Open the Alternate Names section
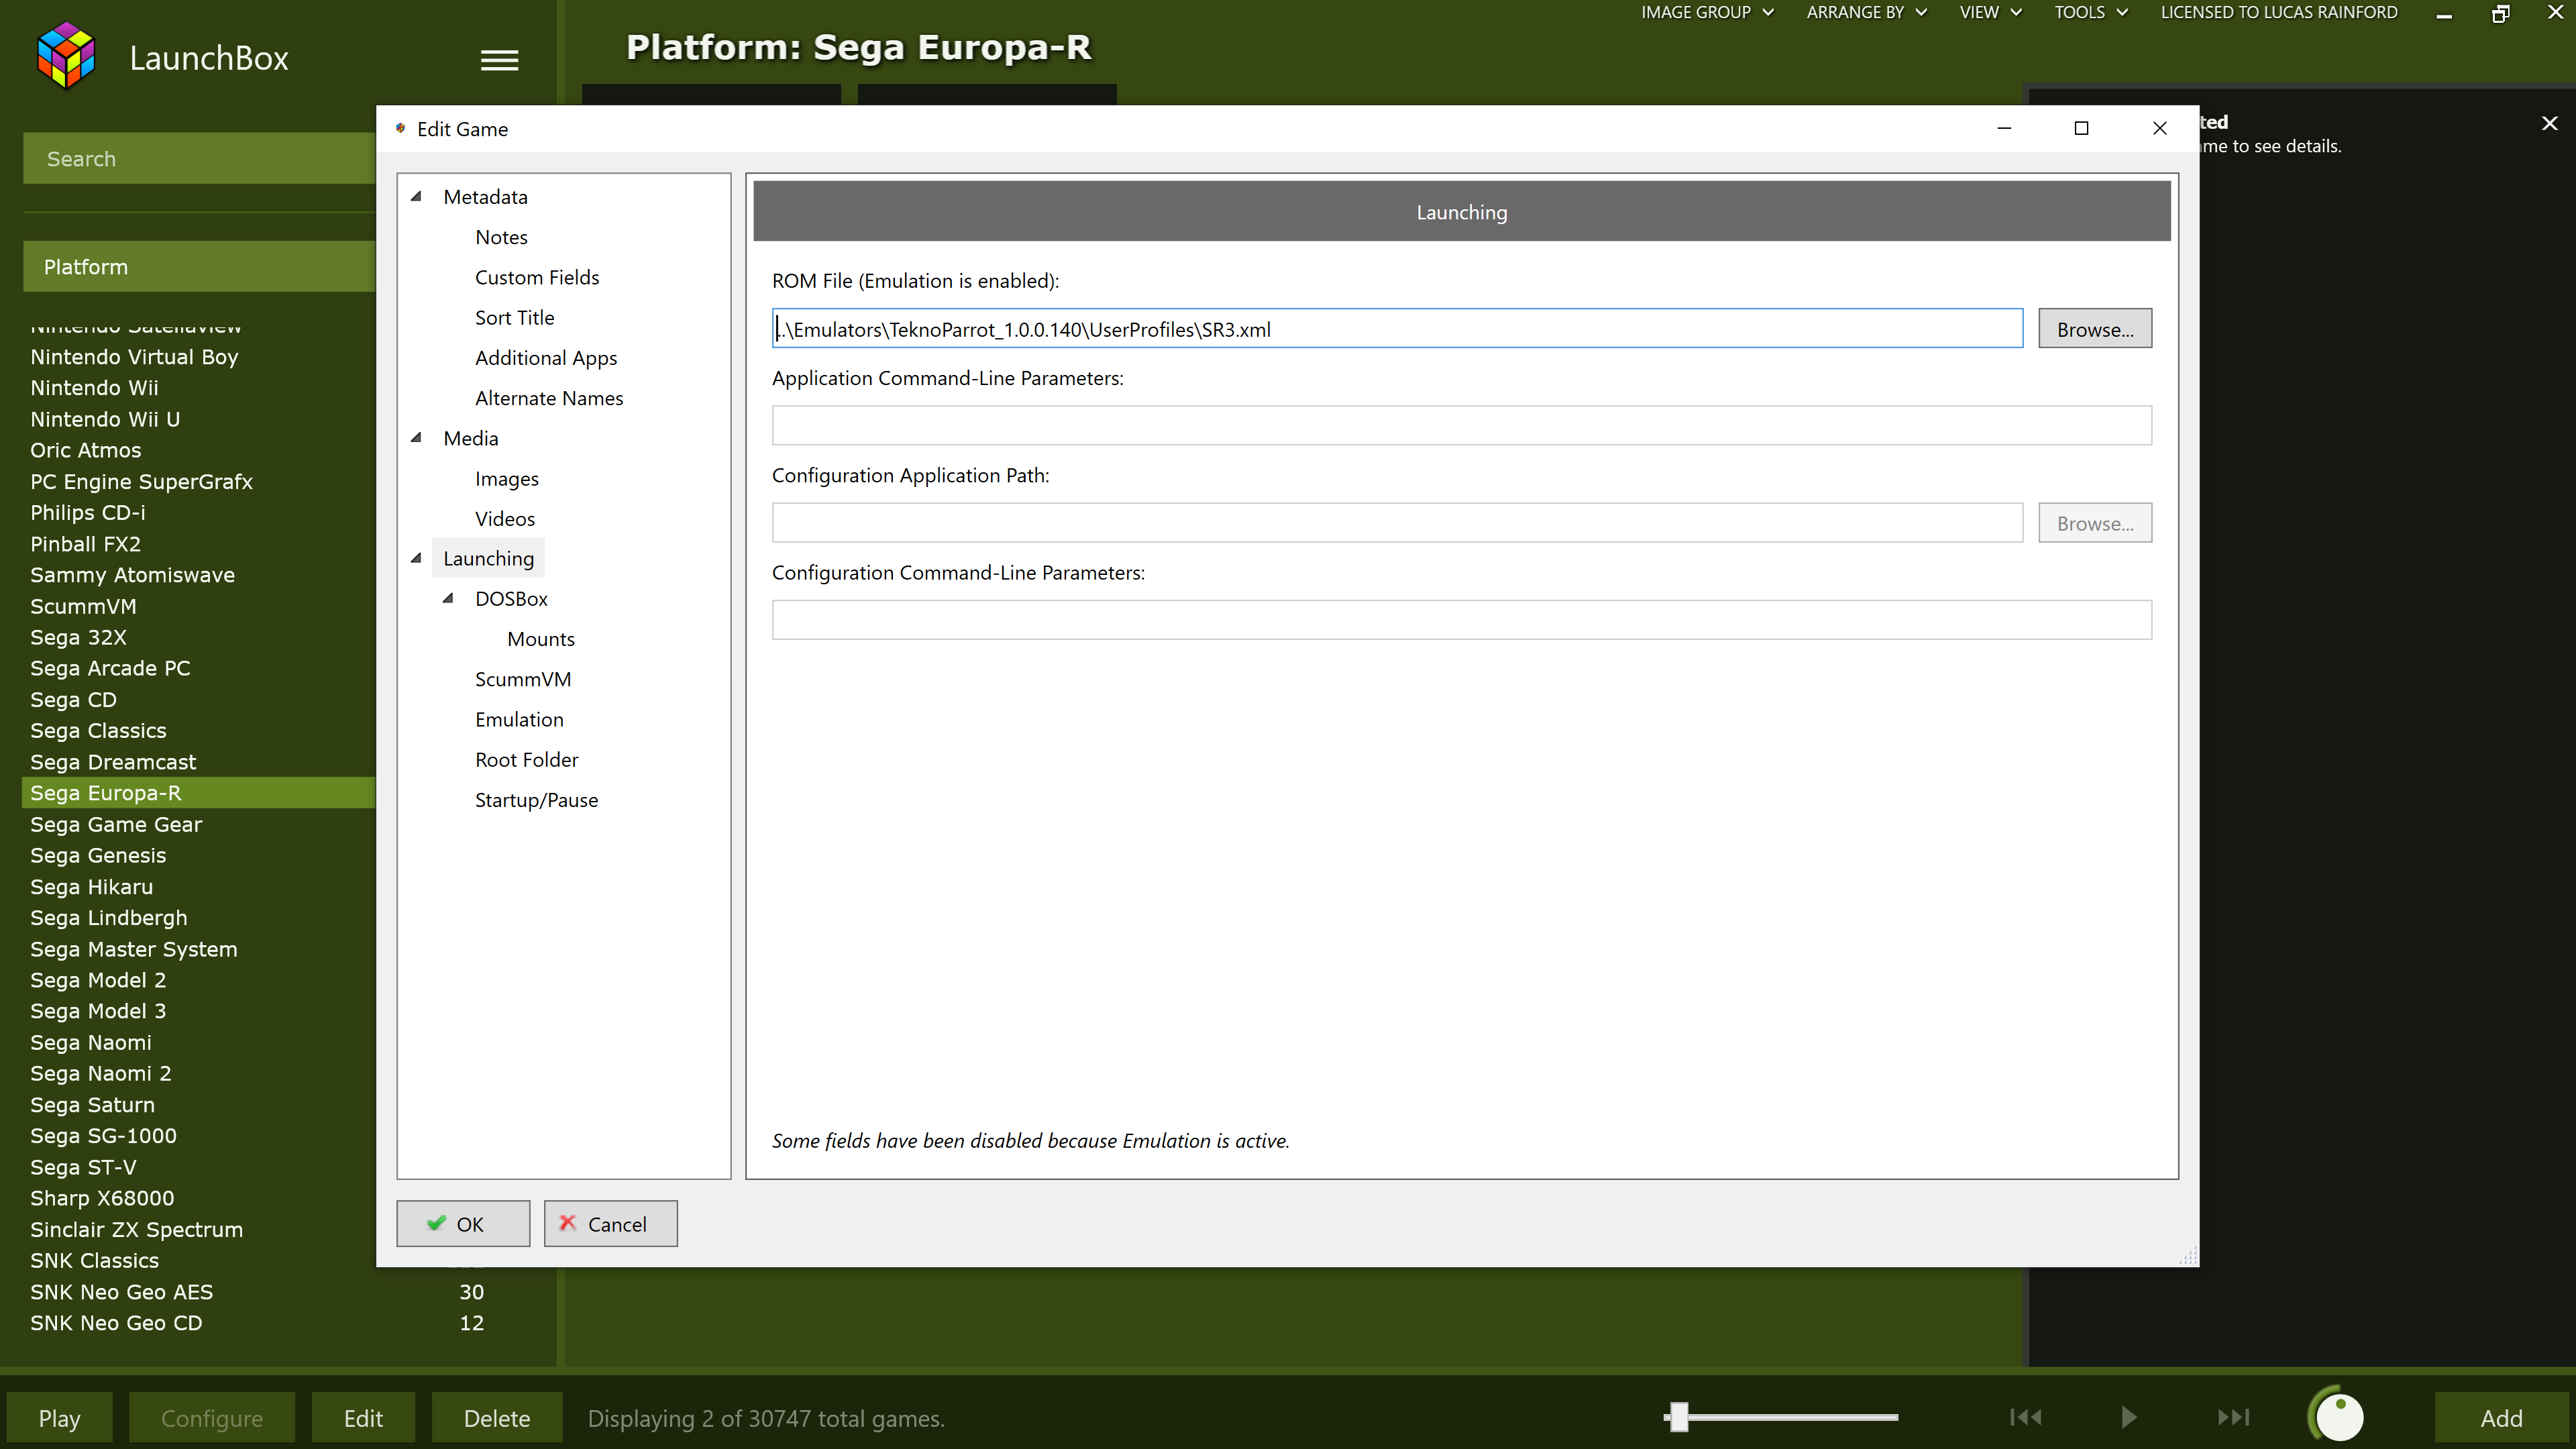The height and width of the screenshot is (1449, 2576). (549, 398)
